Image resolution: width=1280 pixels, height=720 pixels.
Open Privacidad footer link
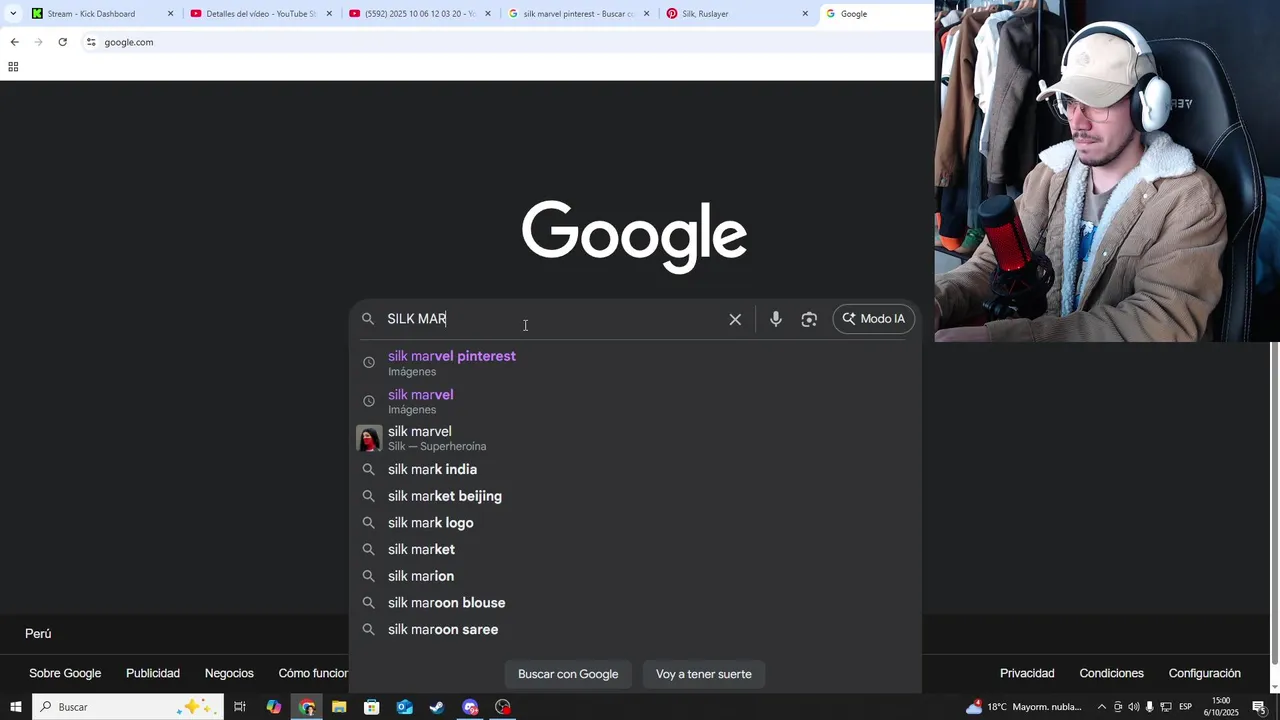pos(1027,673)
